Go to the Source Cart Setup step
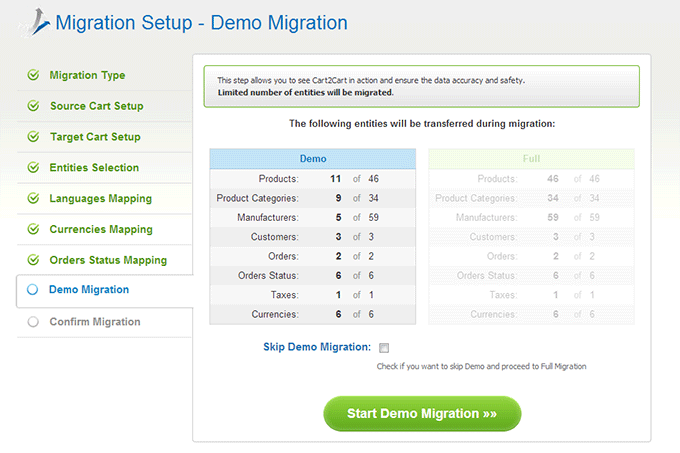The image size is (680, 453). click(x=96, y=106)
